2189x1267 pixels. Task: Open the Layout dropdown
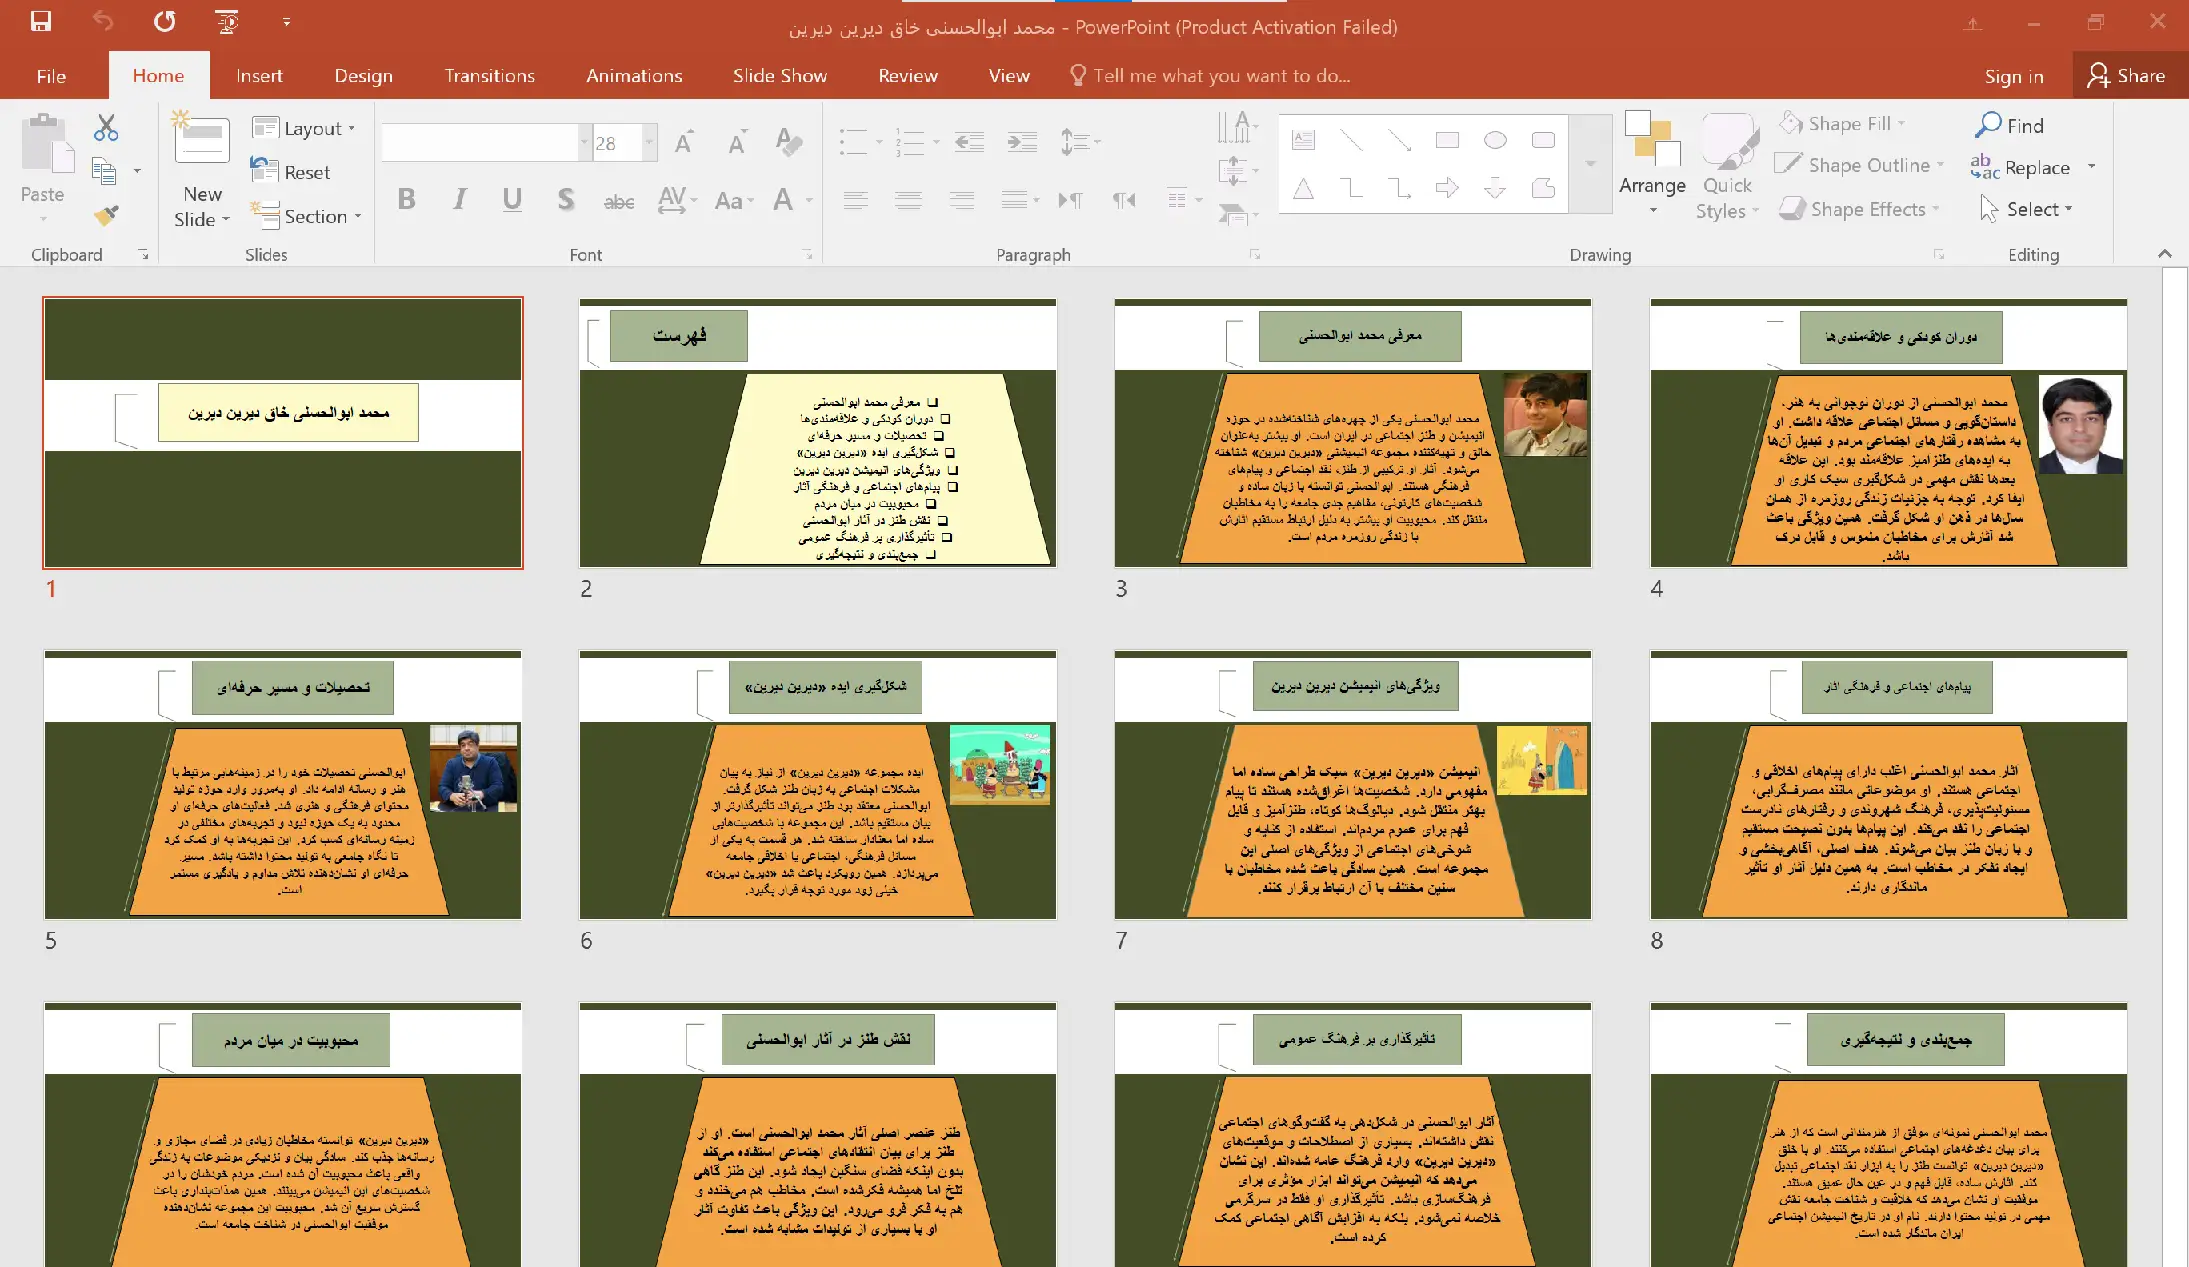305,128
